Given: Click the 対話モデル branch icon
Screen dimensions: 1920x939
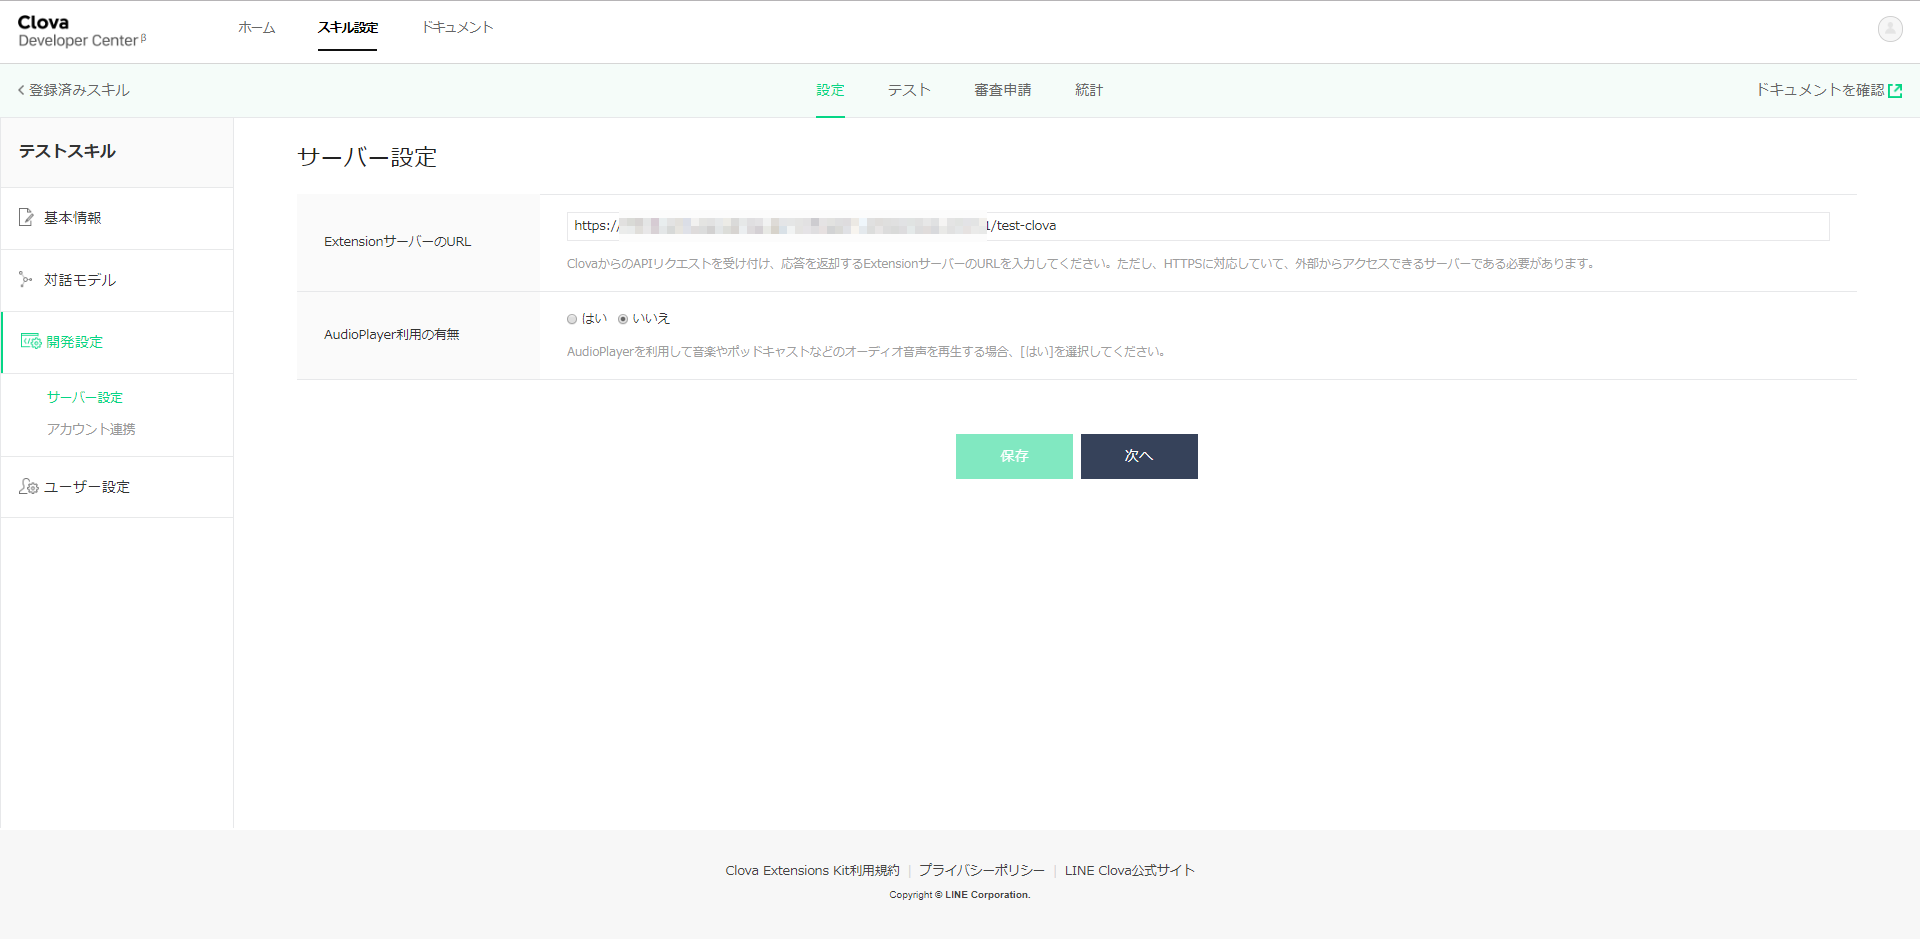Looking at the screenshot, I should click(x=26, y=280).
